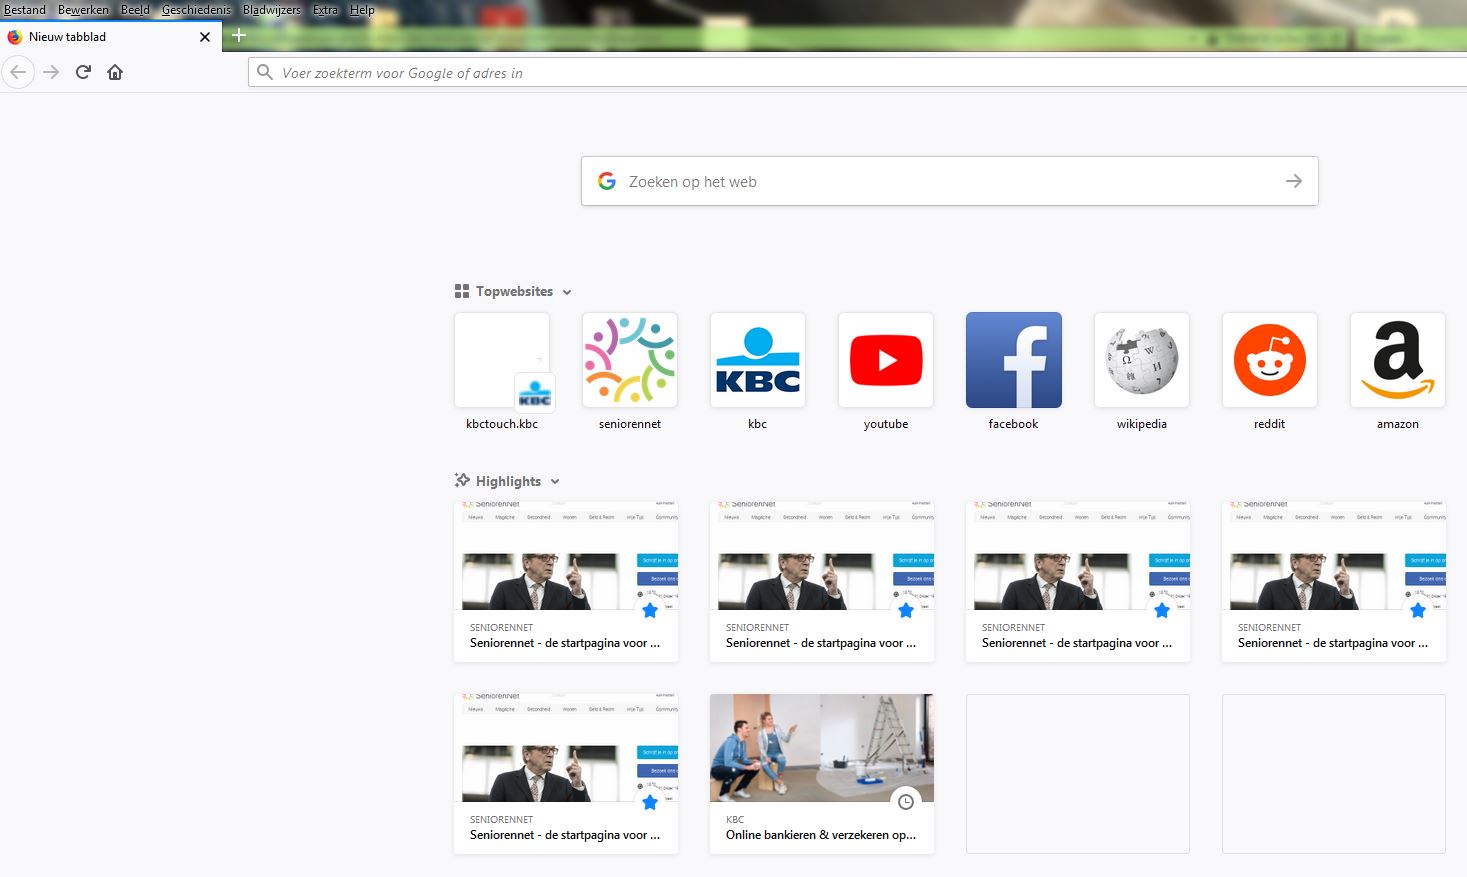The image size is (1467, 877).
Task: Open the home page icon
Action: tap(115, 72)
